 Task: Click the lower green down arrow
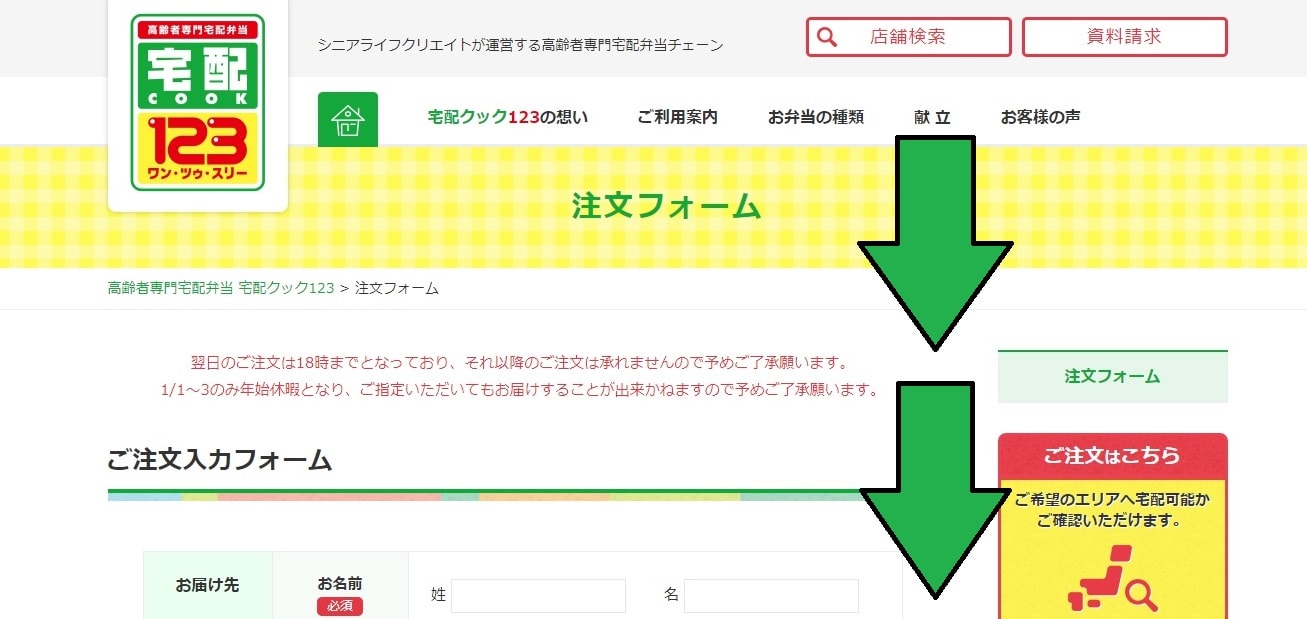[x=934, y=489]
